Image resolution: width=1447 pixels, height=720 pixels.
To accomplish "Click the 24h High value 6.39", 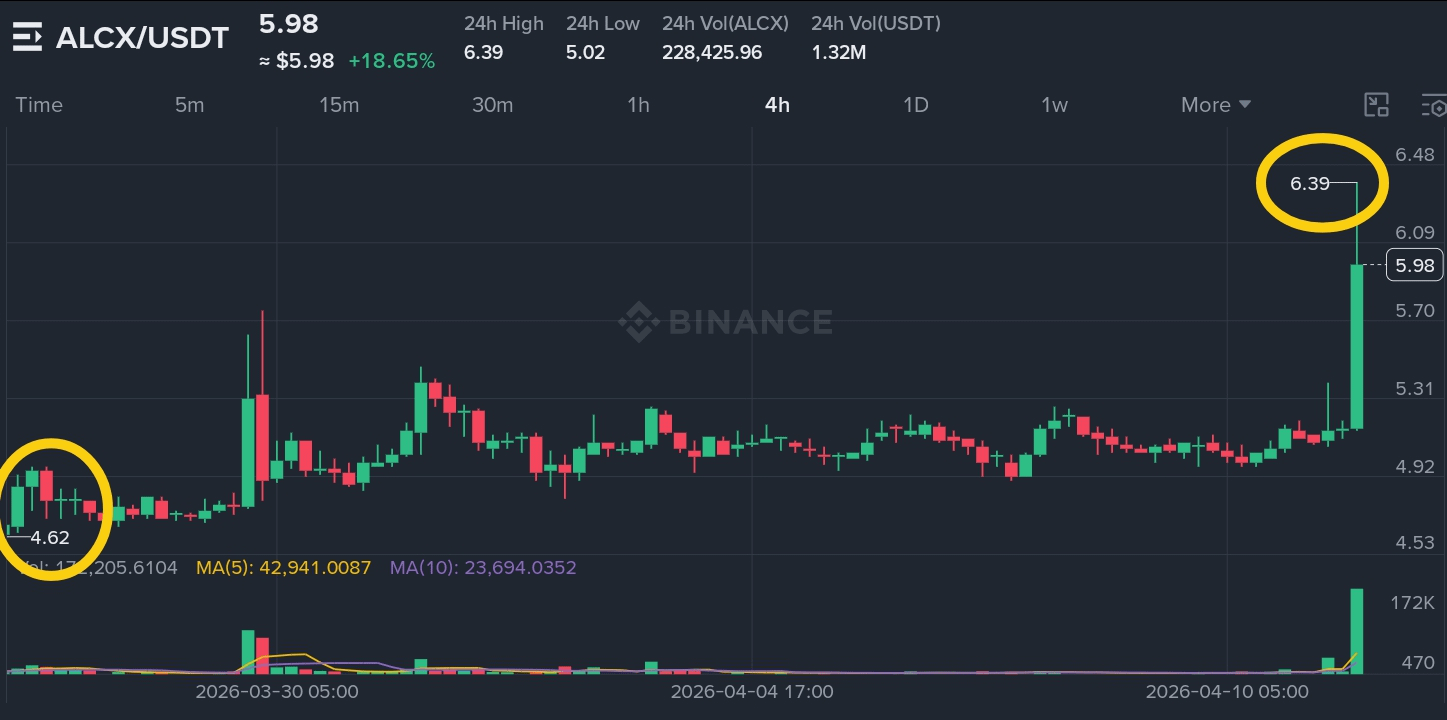I will point(483,53).
